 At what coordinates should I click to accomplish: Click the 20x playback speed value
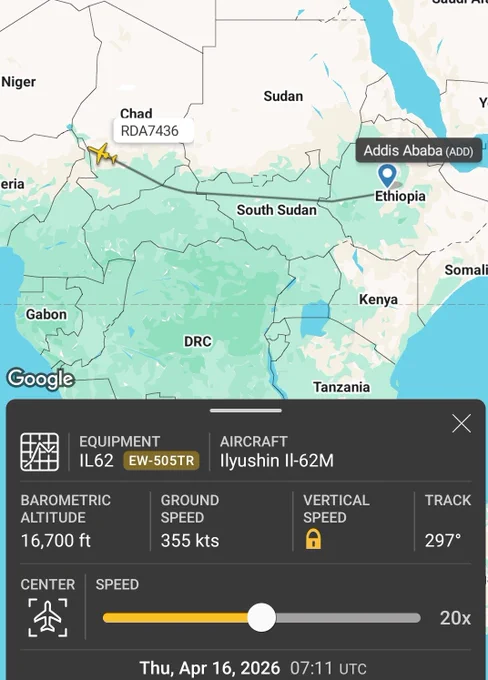[455, 618]
